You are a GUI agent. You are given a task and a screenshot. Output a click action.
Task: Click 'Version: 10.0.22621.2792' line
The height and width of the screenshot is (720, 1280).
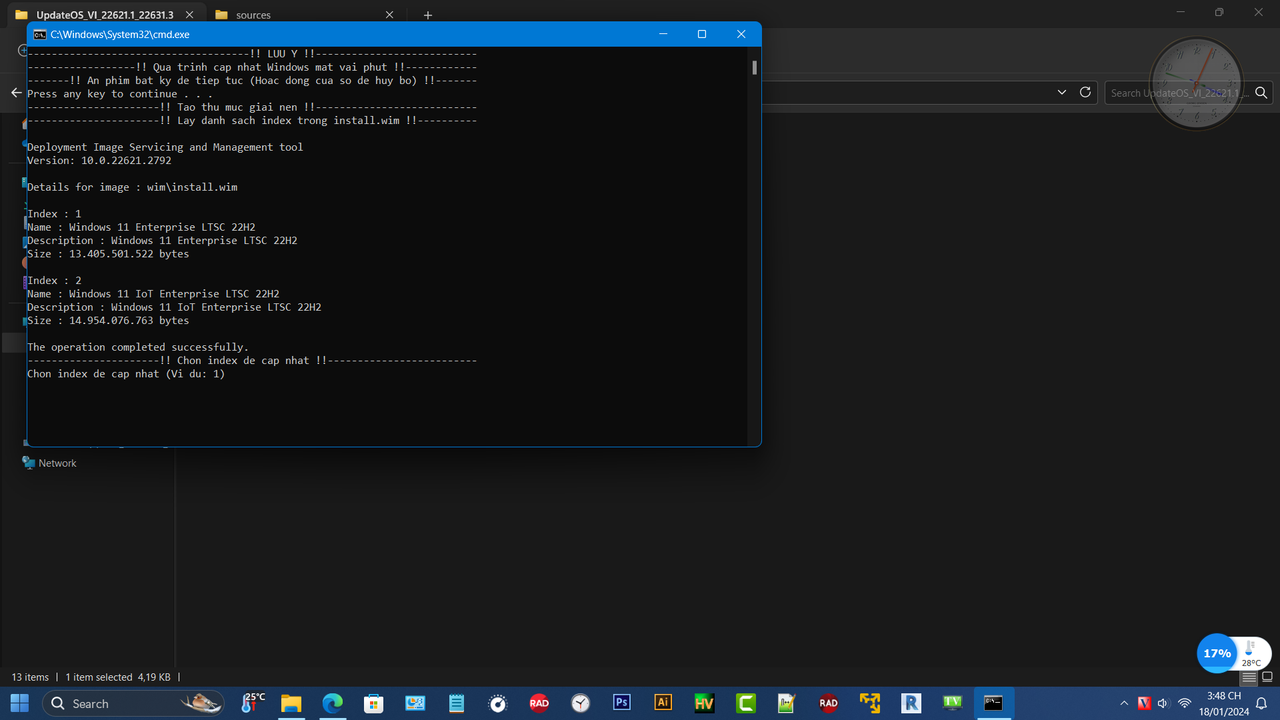pyautogui.click(x=99, y=160)
